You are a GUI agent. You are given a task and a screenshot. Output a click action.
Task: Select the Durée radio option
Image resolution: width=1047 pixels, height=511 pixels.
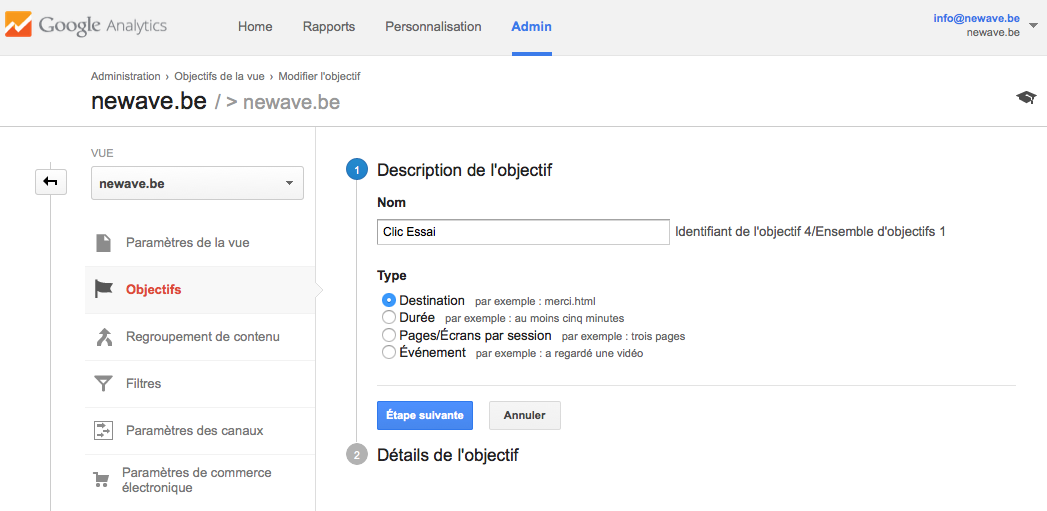coord(389,317)
